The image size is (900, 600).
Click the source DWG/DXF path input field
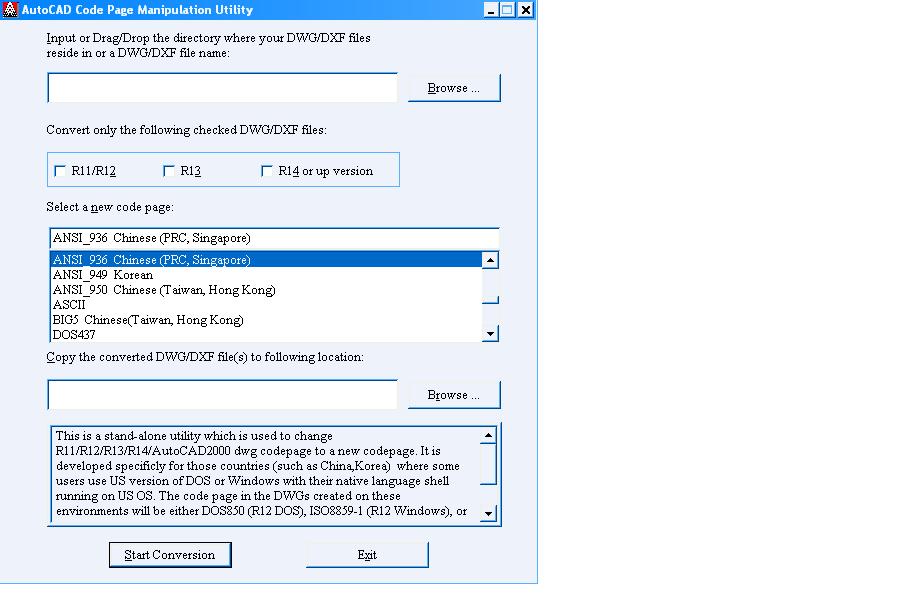pyautogui.click(x=223, y=88)
